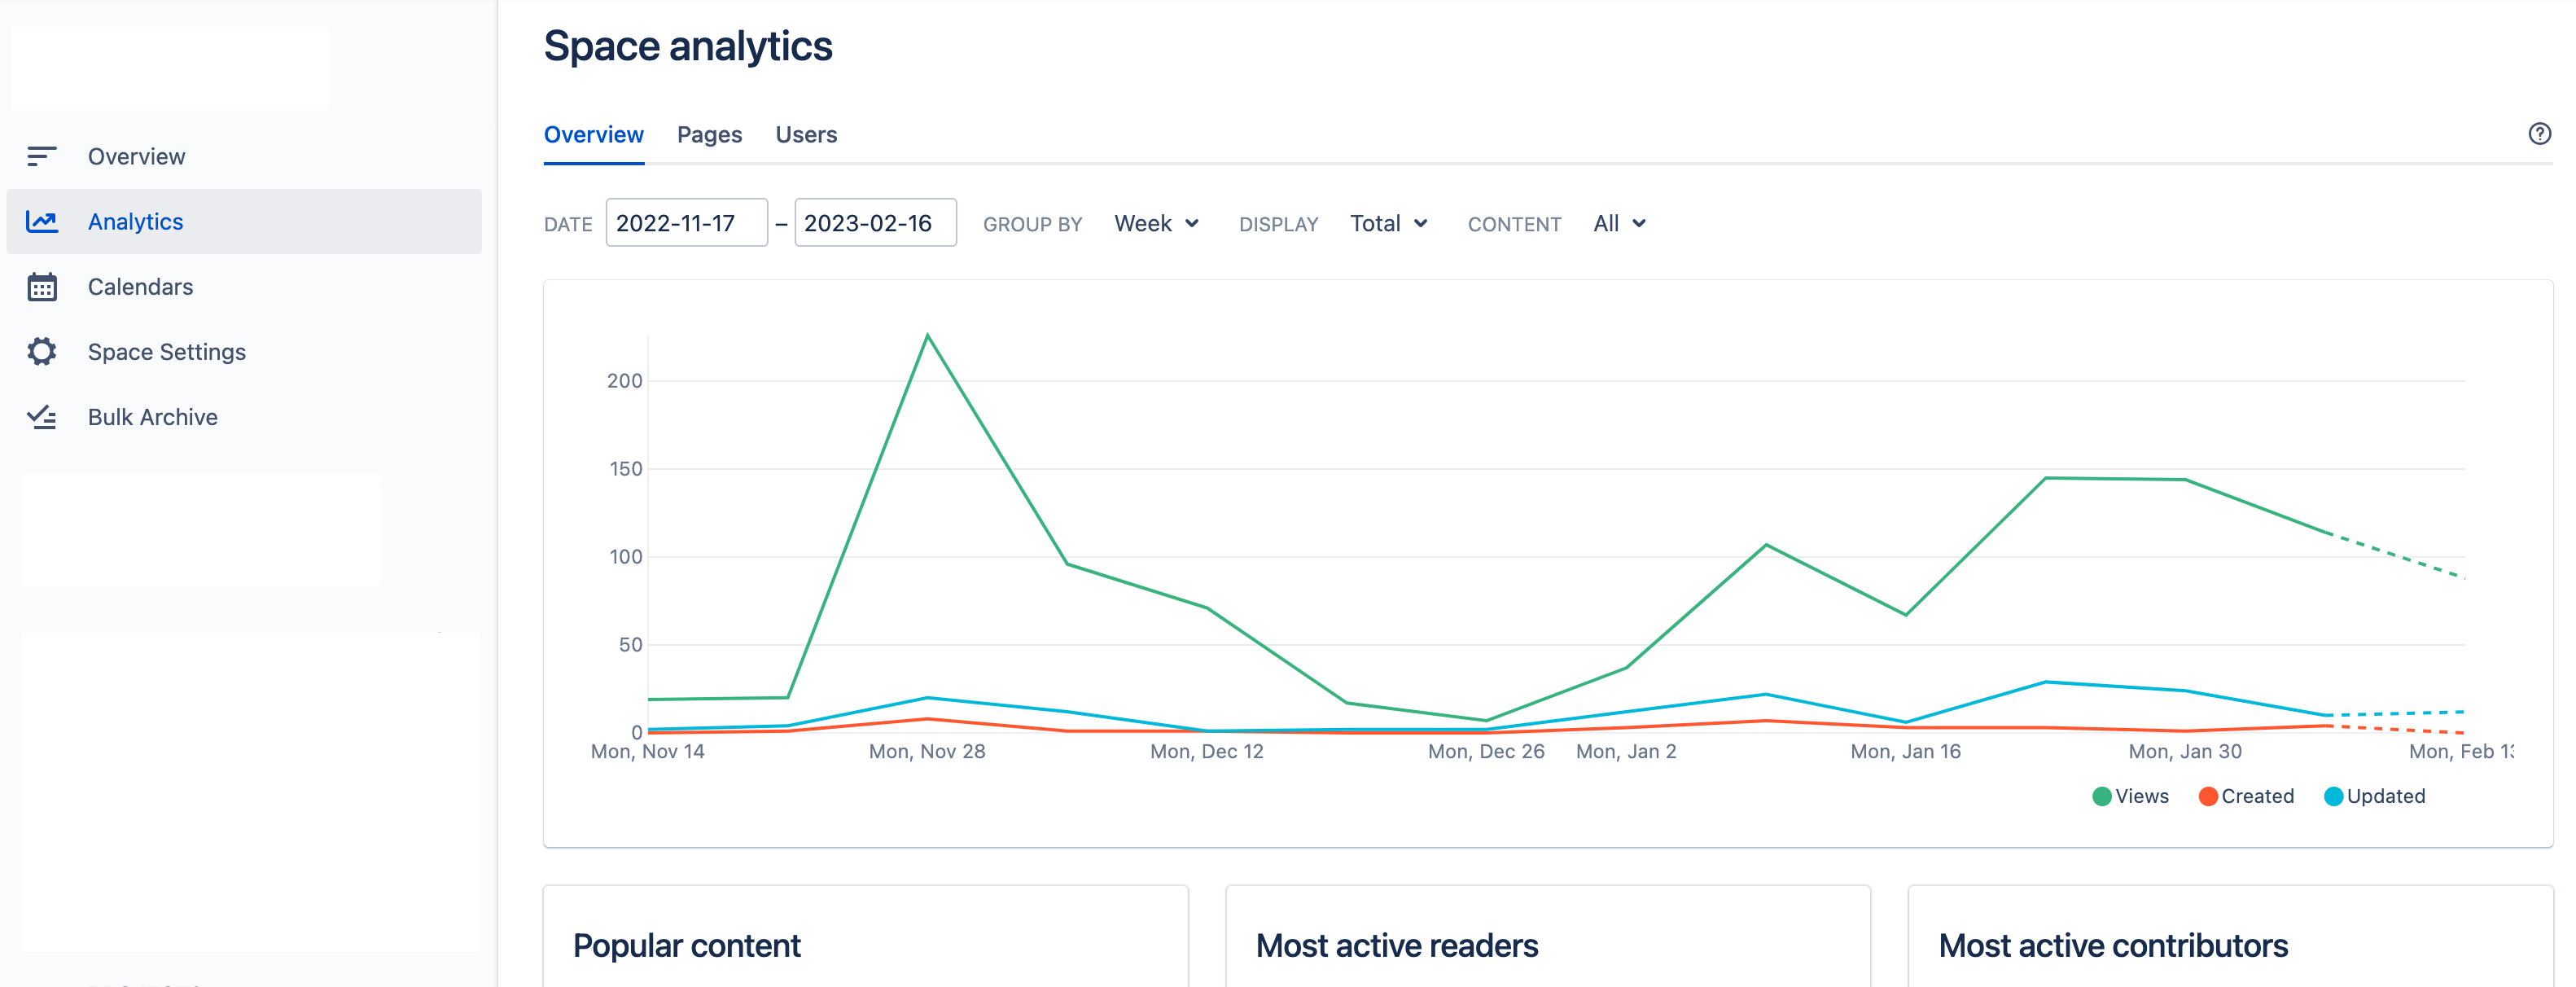2576x987 pixels.
Task: Toggle the Views legend marker
Action: (2101, 796)
